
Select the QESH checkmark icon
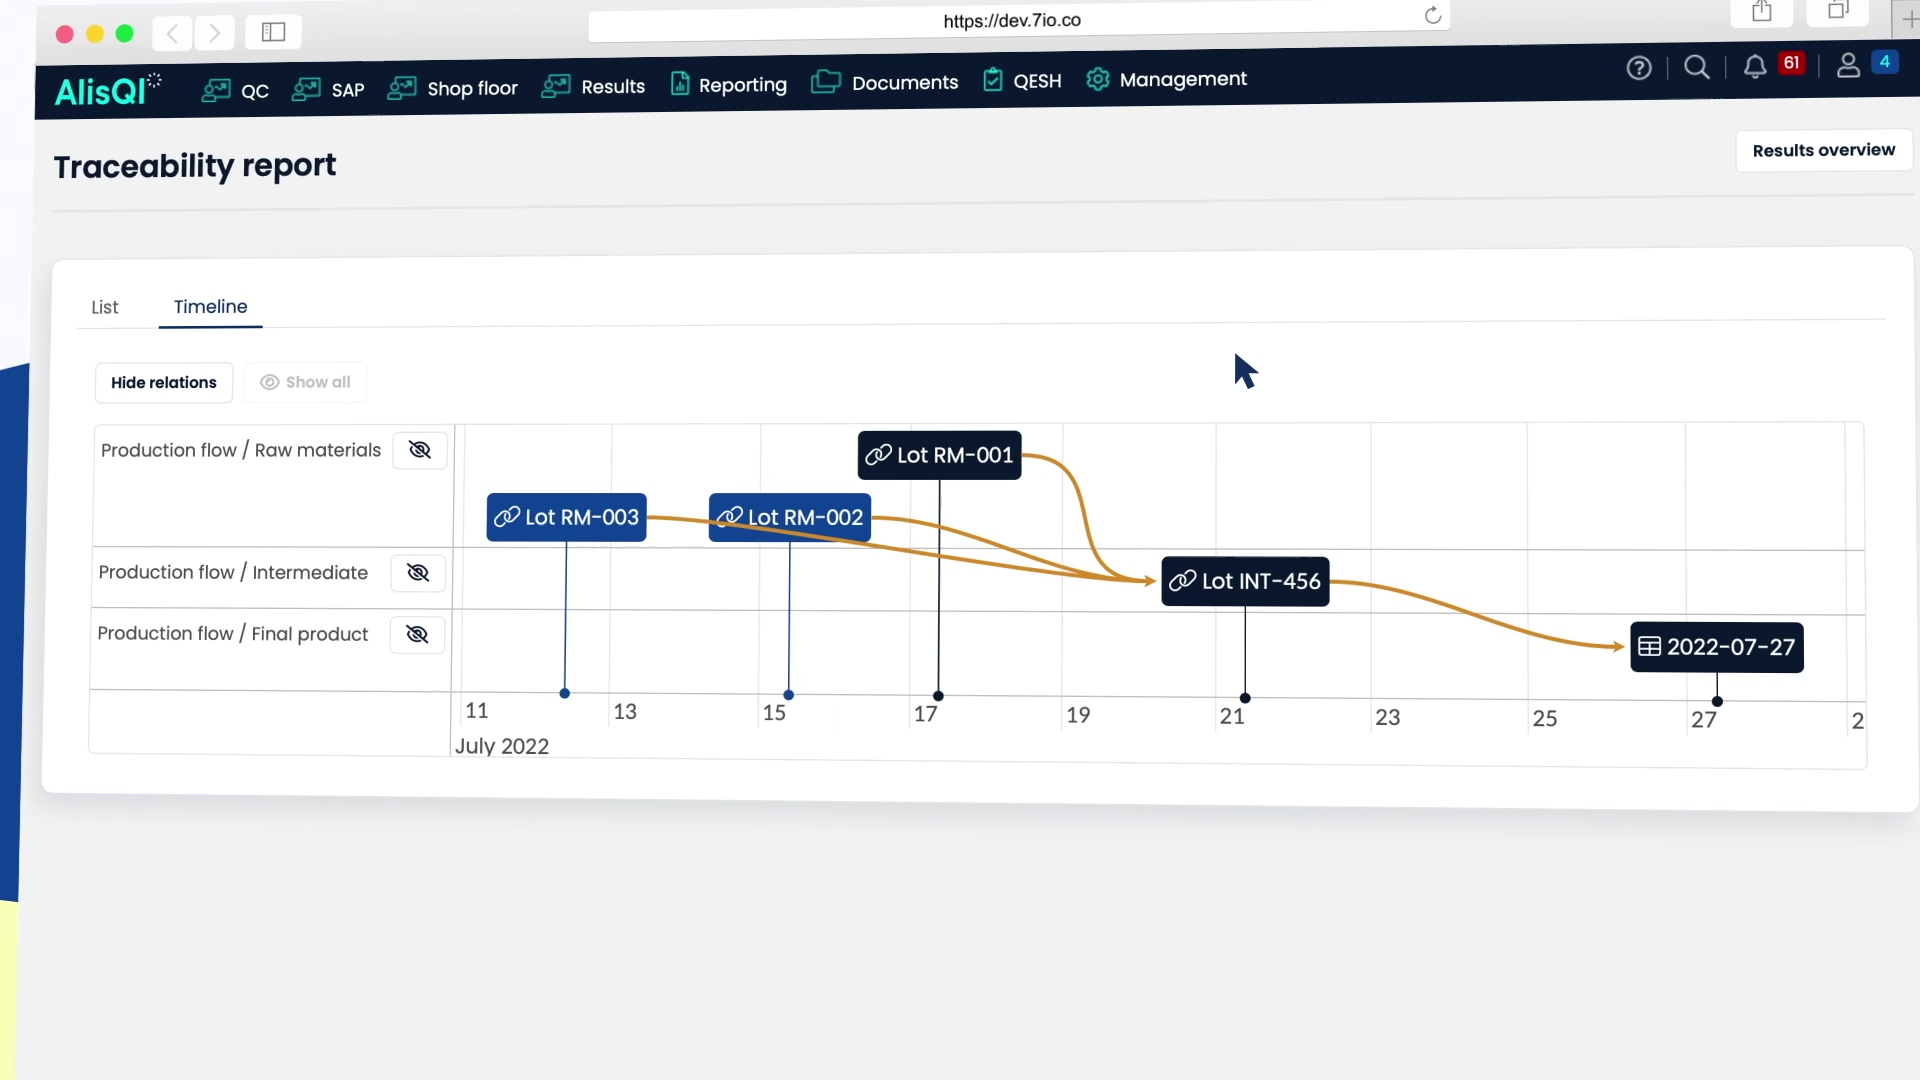pos(993,80)
